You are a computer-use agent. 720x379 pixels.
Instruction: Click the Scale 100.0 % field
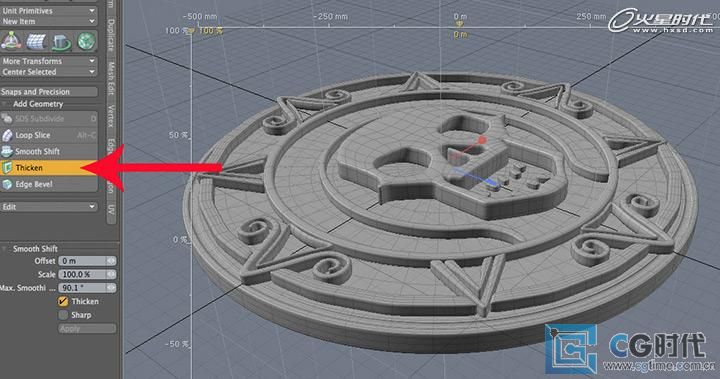(x=83, y=274)
